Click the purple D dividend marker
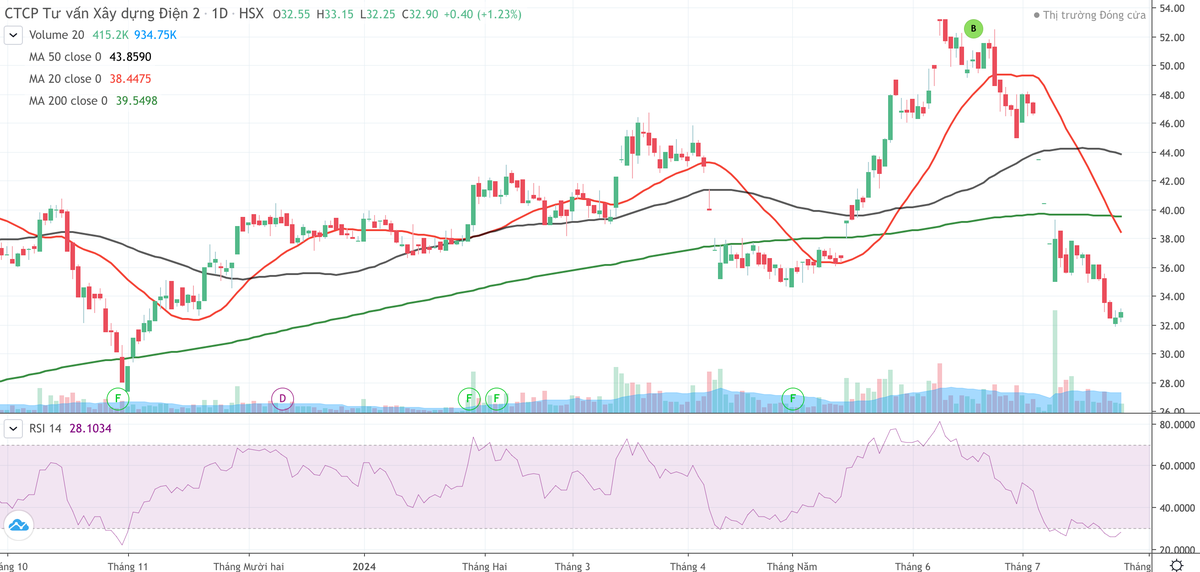 [282, 399]
